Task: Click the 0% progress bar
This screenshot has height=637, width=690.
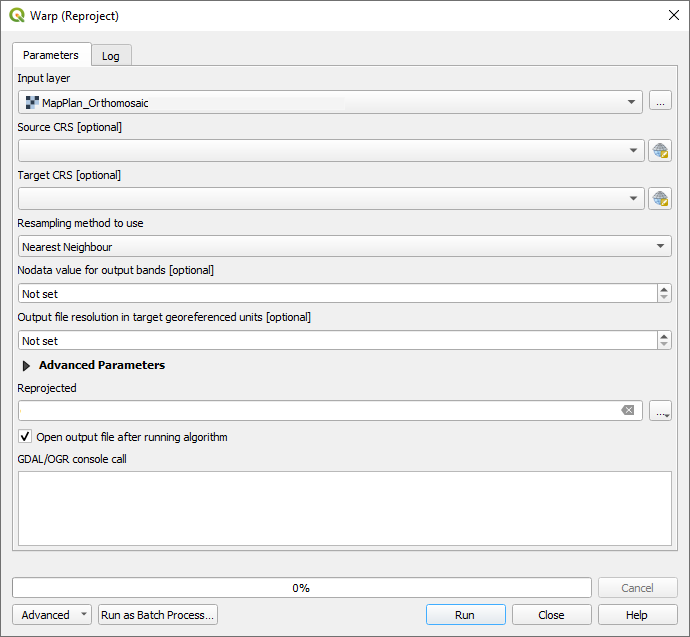Action: tap(301, 588)
